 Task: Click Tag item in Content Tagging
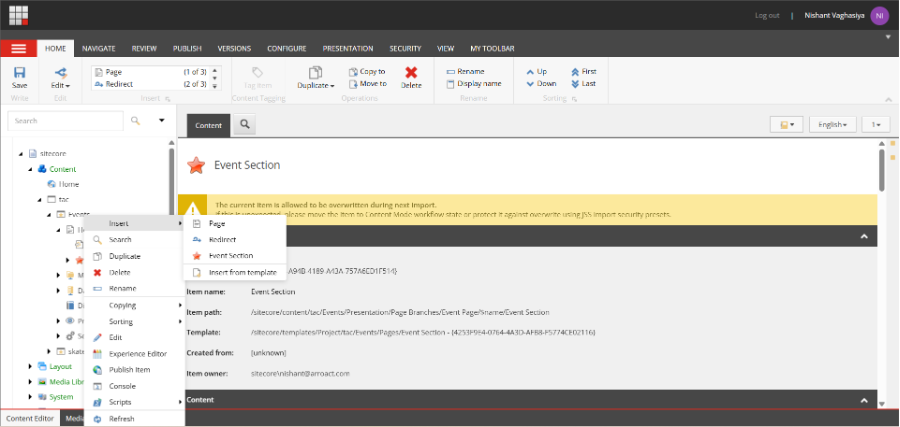(x=258, y=77)
